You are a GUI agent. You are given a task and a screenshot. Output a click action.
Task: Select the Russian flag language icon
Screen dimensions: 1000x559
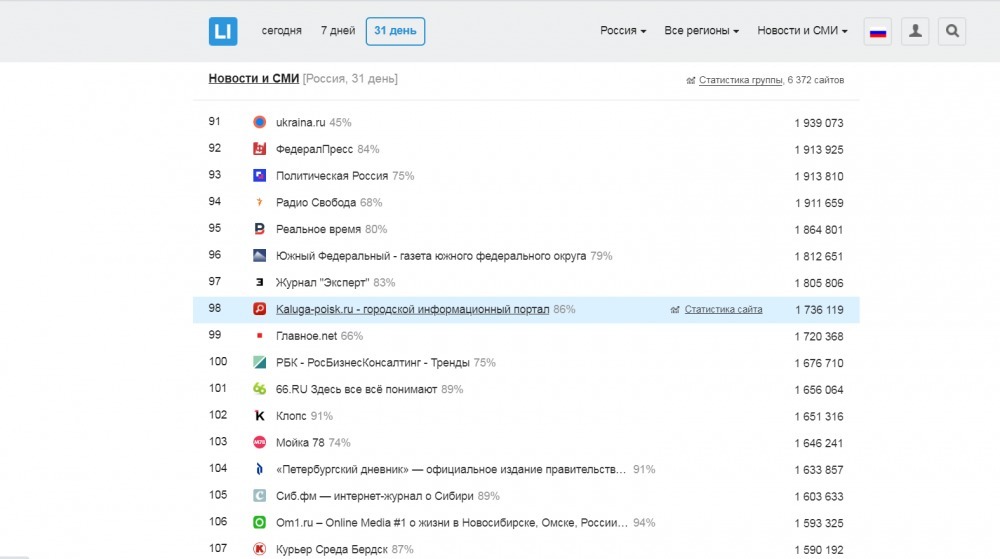coord(878,31)
